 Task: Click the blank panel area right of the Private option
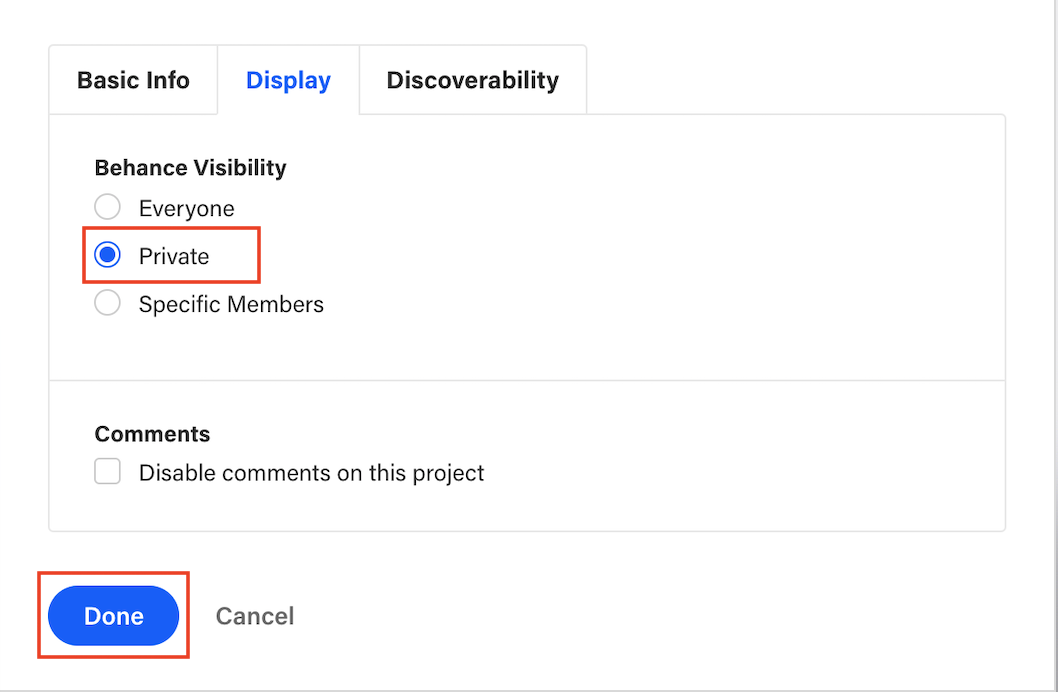click(x=620, y=257)
